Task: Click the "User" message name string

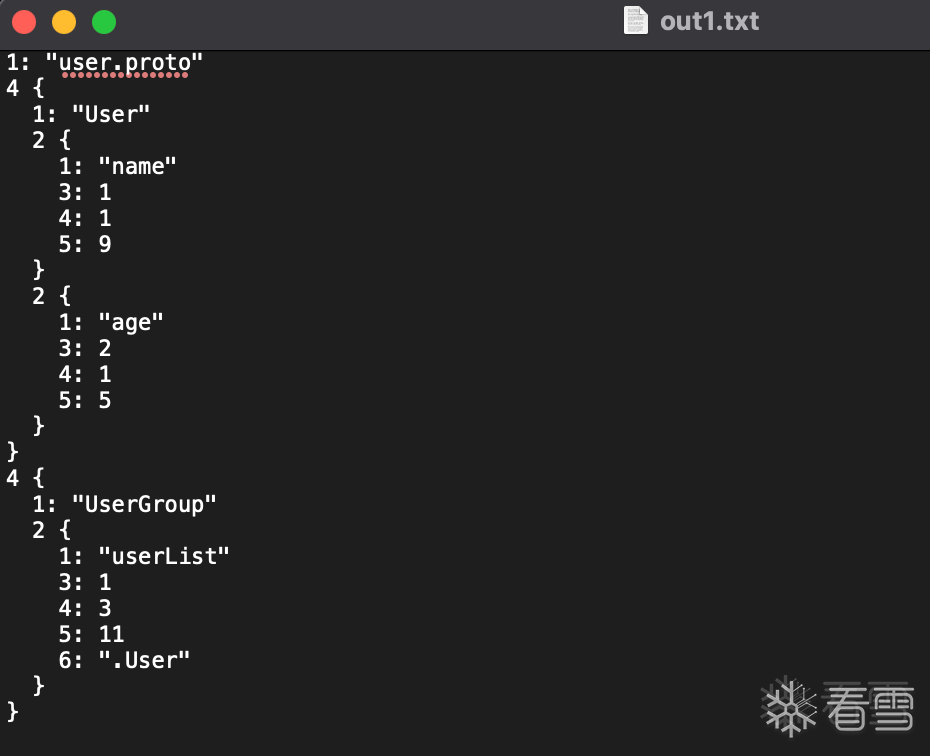Action: pos(111,114)
